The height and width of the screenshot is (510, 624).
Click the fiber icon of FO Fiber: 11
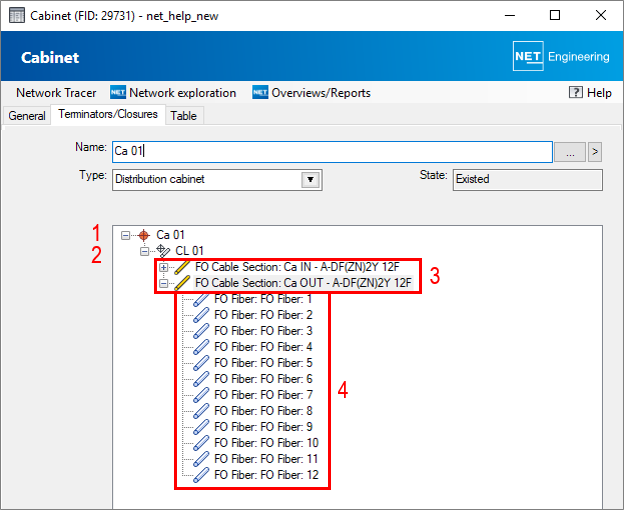(x=201, y=459)
